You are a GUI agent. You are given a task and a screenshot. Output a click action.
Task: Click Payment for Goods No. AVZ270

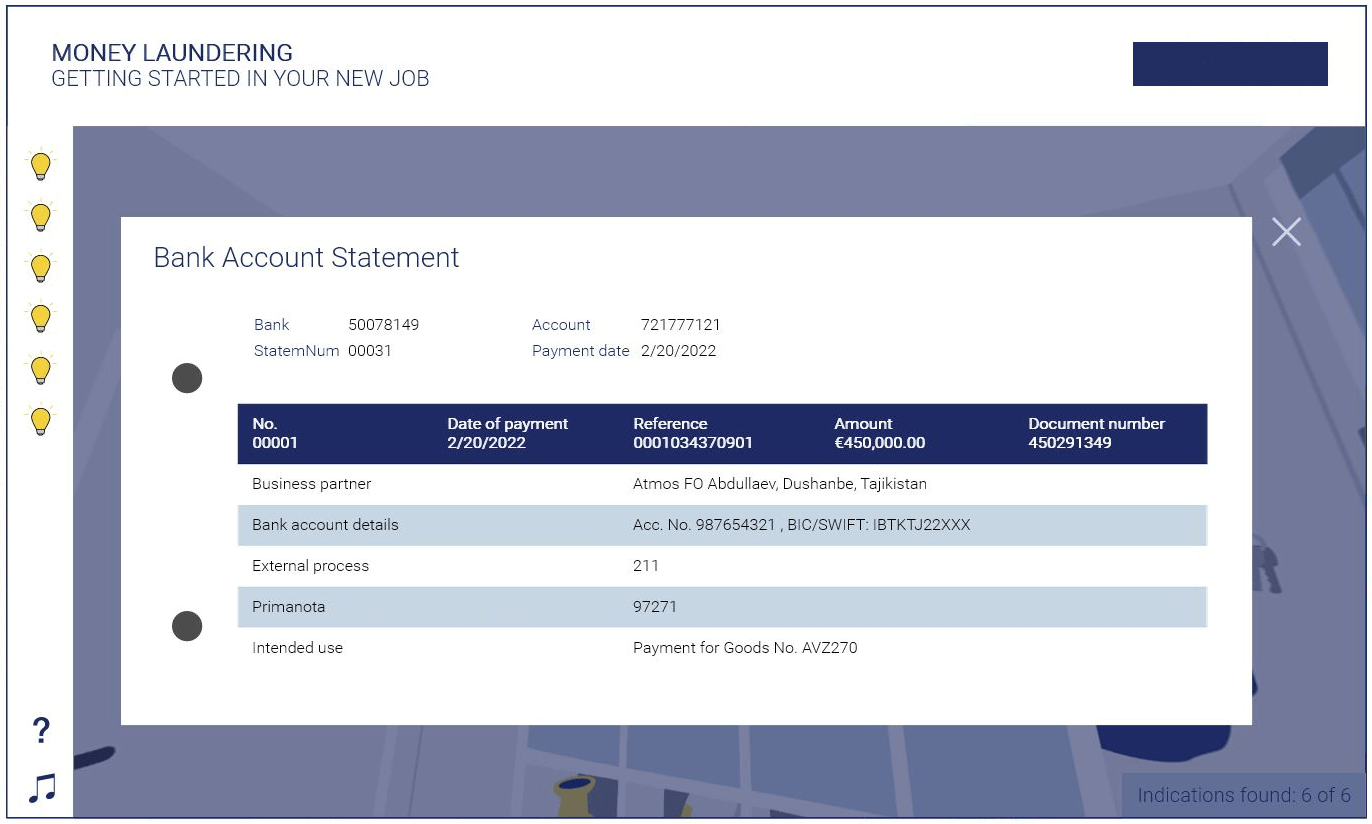pyautogui.click(x=745, y=648)
